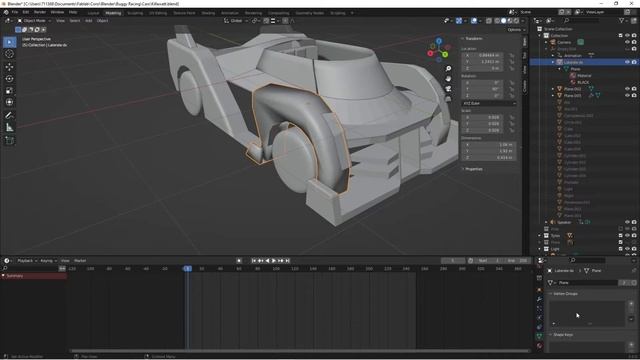The width and height of the screenshot is (640, 360).
Task: Play animation forward in timeline
Action: (274, 260)
